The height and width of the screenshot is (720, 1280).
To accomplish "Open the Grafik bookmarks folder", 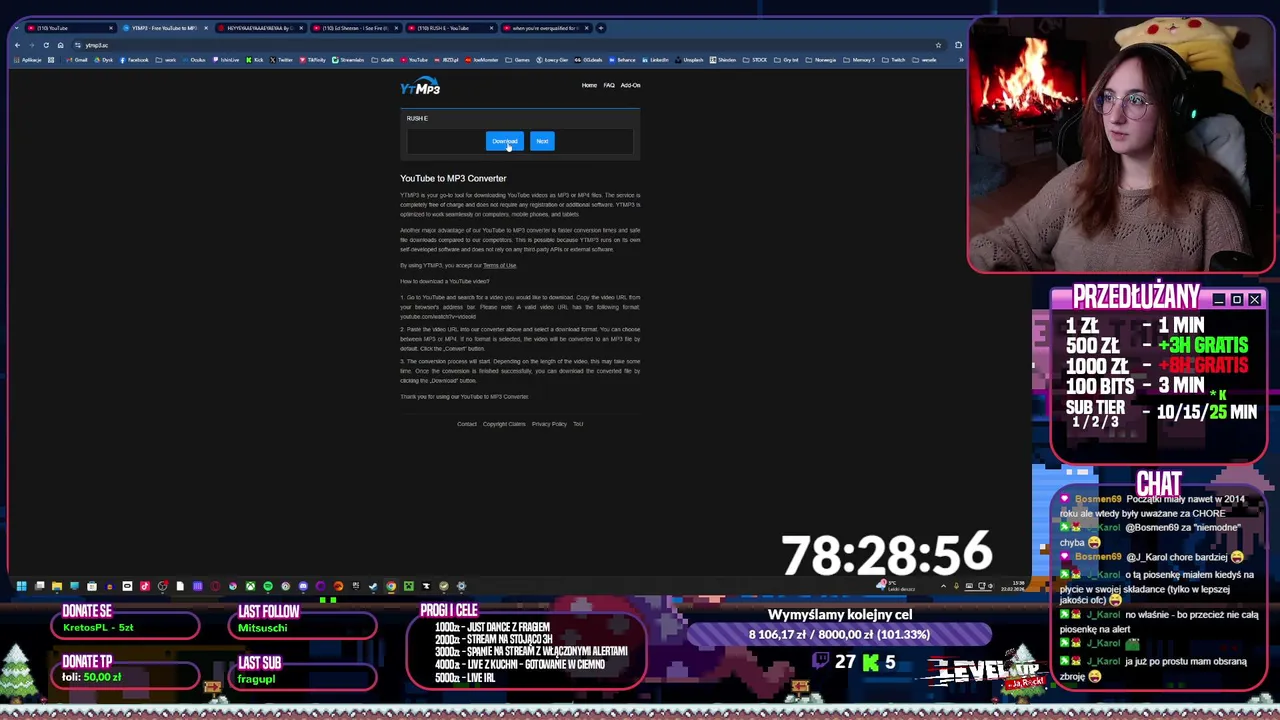I will click(383, 60).
